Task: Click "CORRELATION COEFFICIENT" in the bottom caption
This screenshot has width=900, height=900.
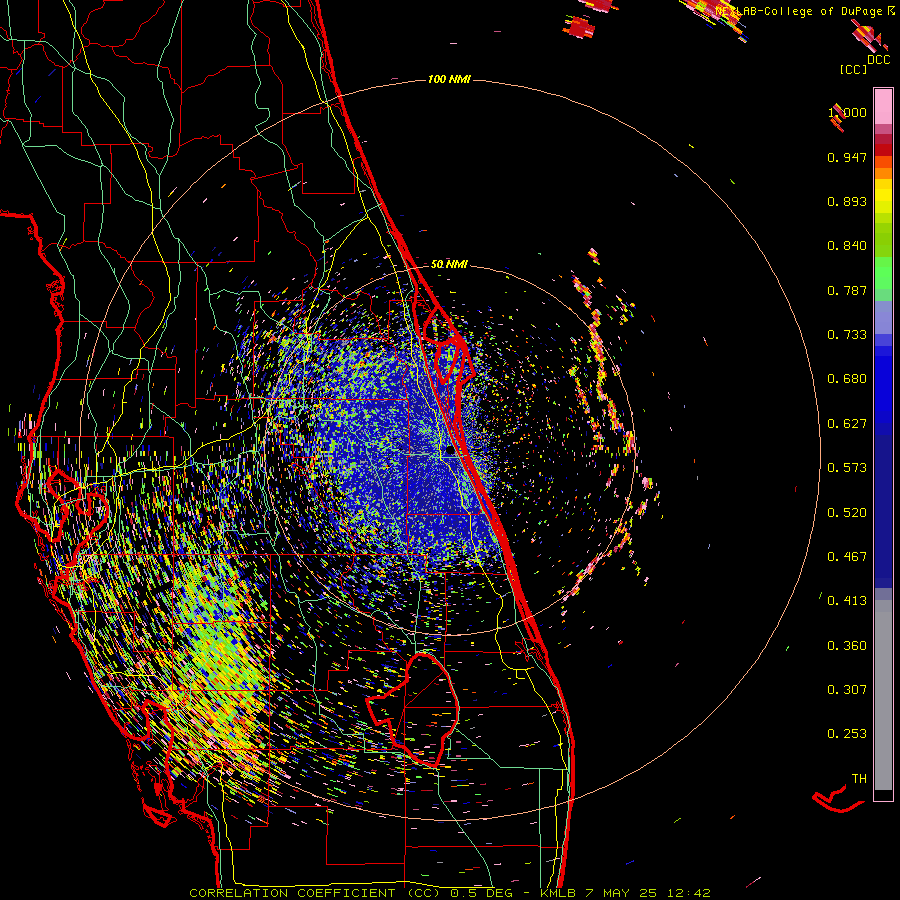Action: pyautogui.click(x=292, y=893)
